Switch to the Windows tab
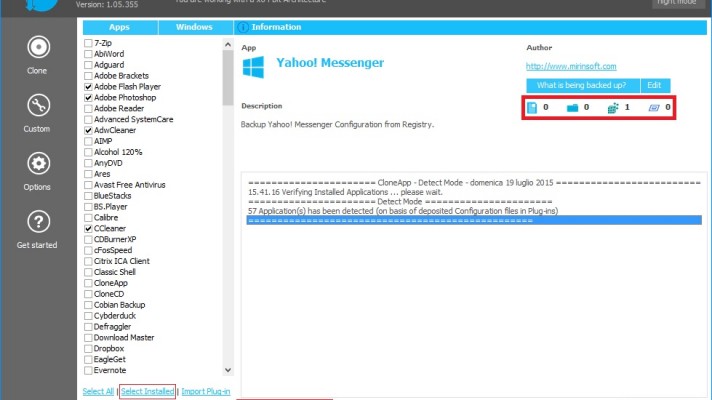The image size is (712, 400). [x=195, y=27]
